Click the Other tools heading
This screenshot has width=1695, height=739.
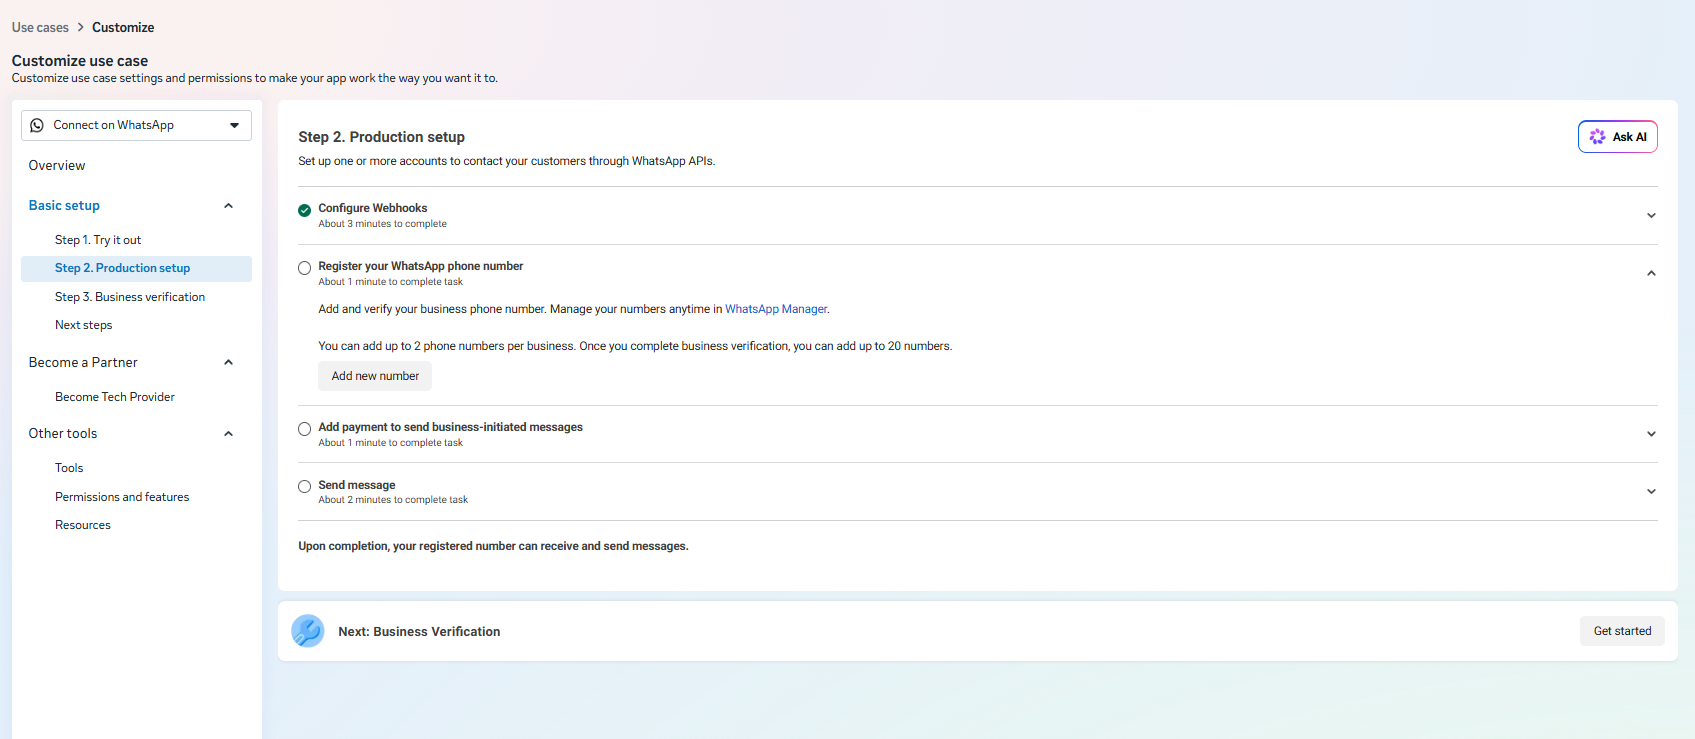click(x=63, y=434)
